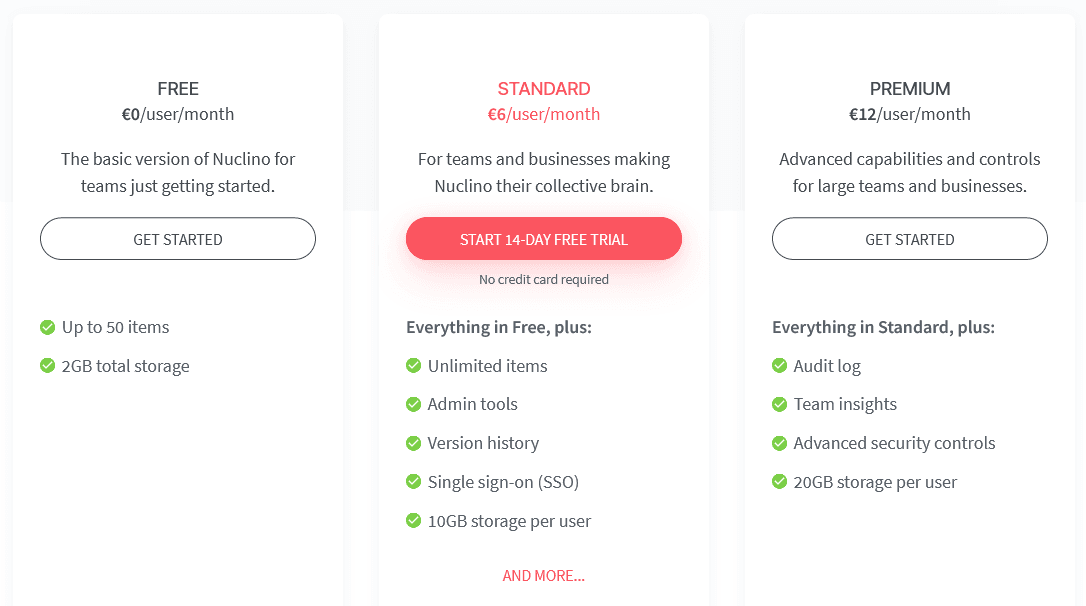
Task: Select the FREE plan title
Action: click(x=178, y=89)
